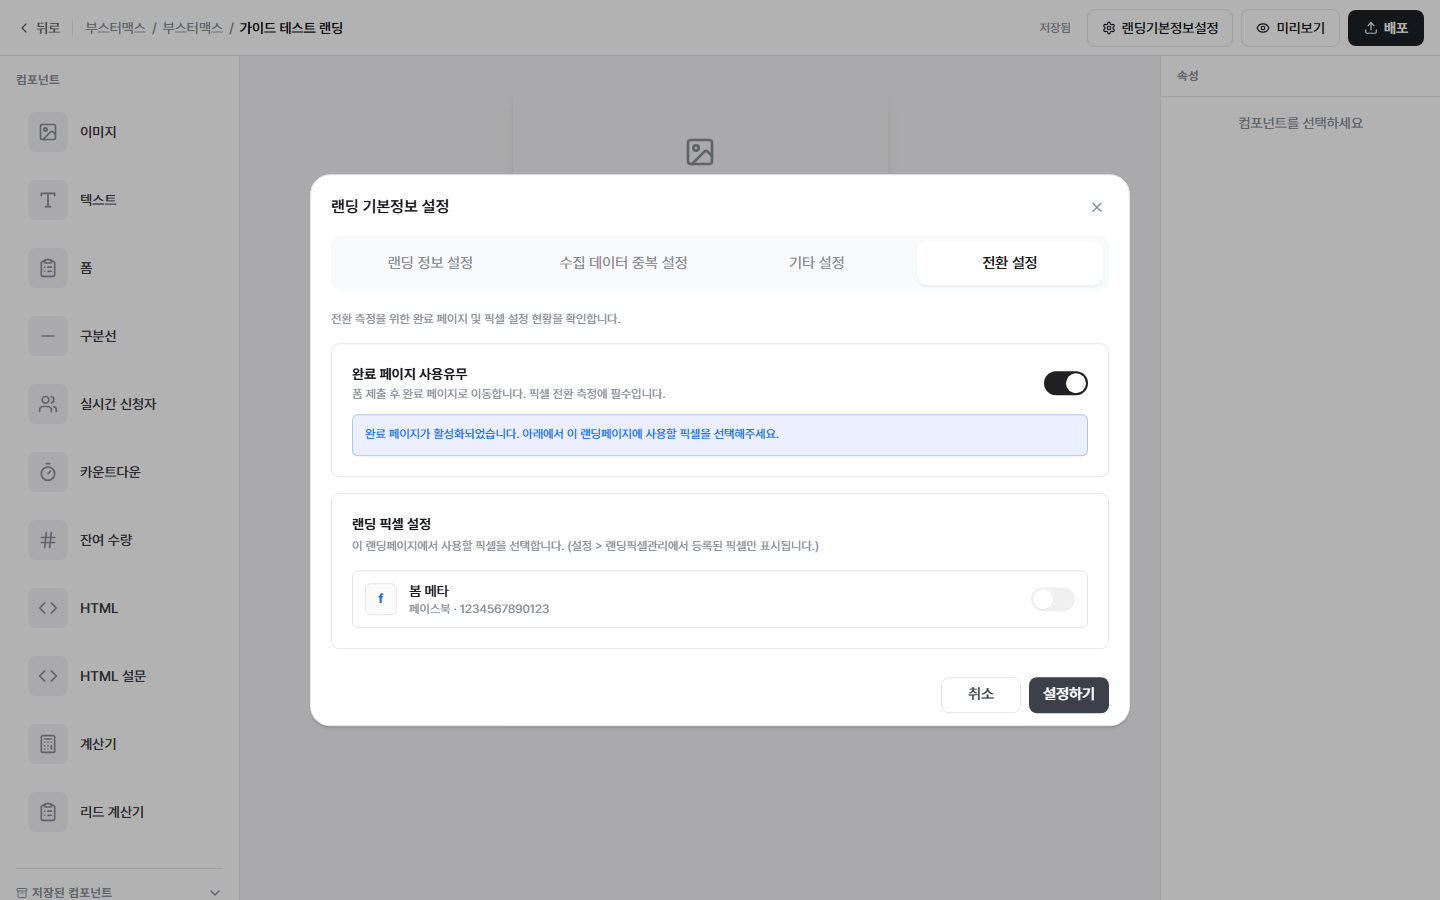Screen dimensions: 1440x900
Task: Select the HTML 설문 code icon
Action: tap(48, 676)
